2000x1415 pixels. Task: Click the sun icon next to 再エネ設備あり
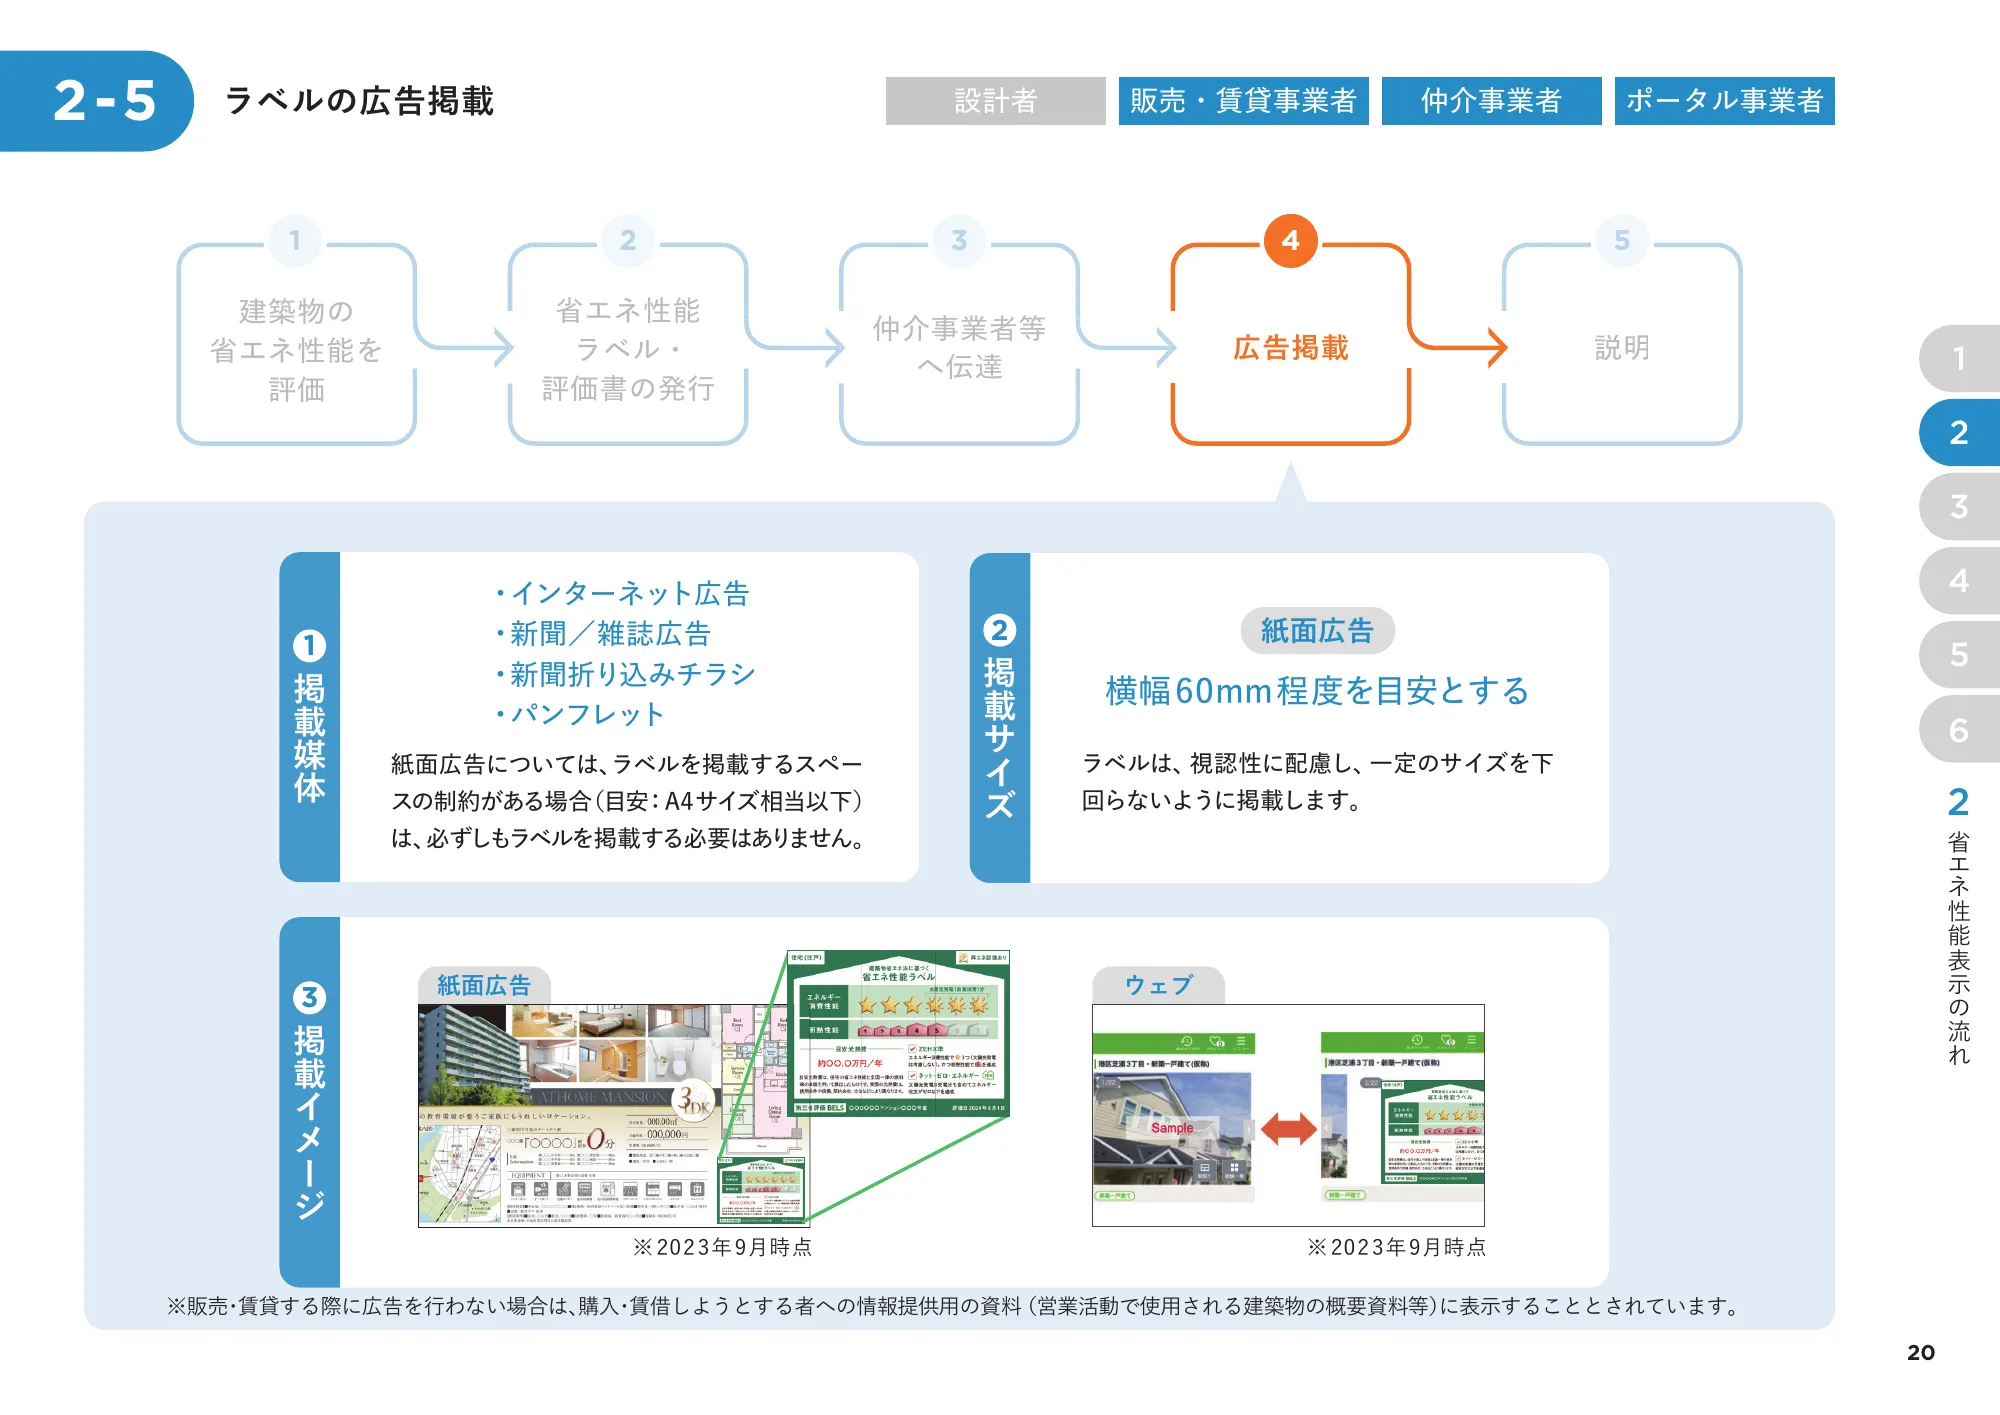(x=963, y=958)
